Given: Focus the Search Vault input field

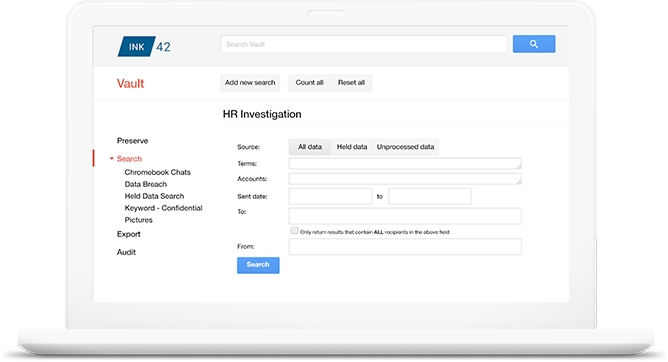Looking at the screenshot, I should click(x=364, y=44).
